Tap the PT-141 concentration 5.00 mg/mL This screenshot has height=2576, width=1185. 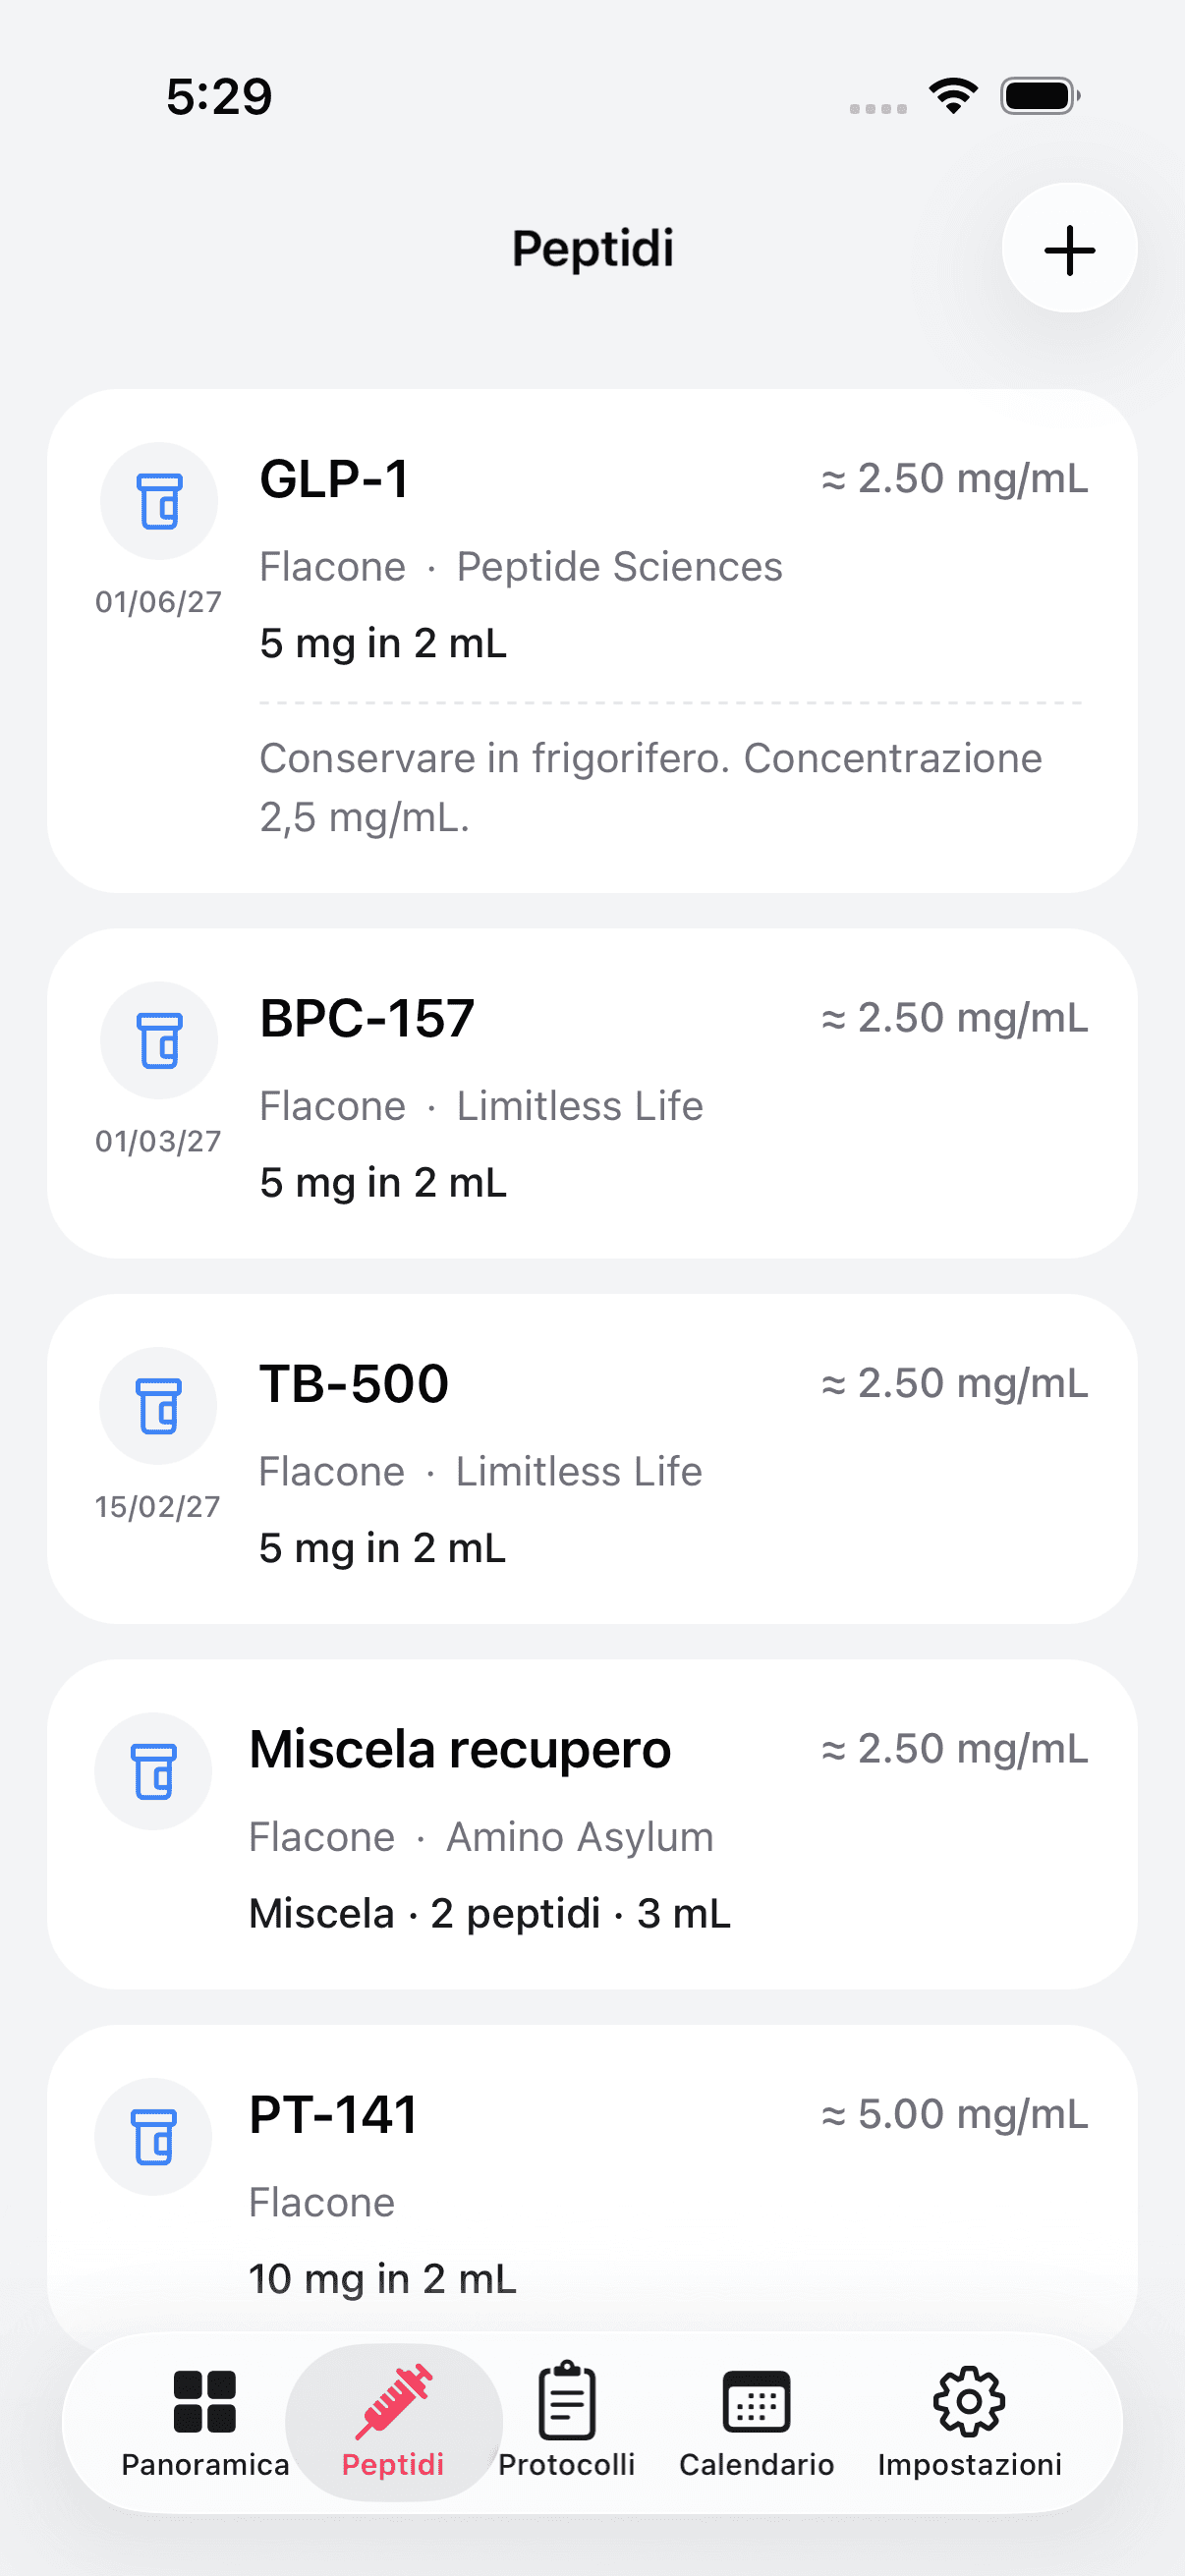[954, 2115]
